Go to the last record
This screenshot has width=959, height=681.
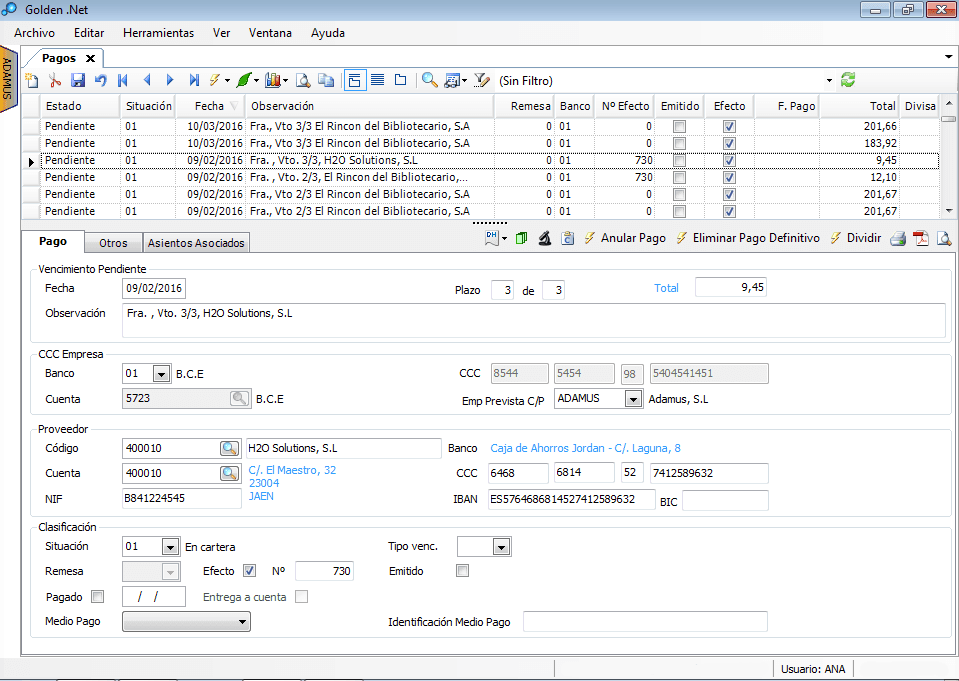(194, 80)
